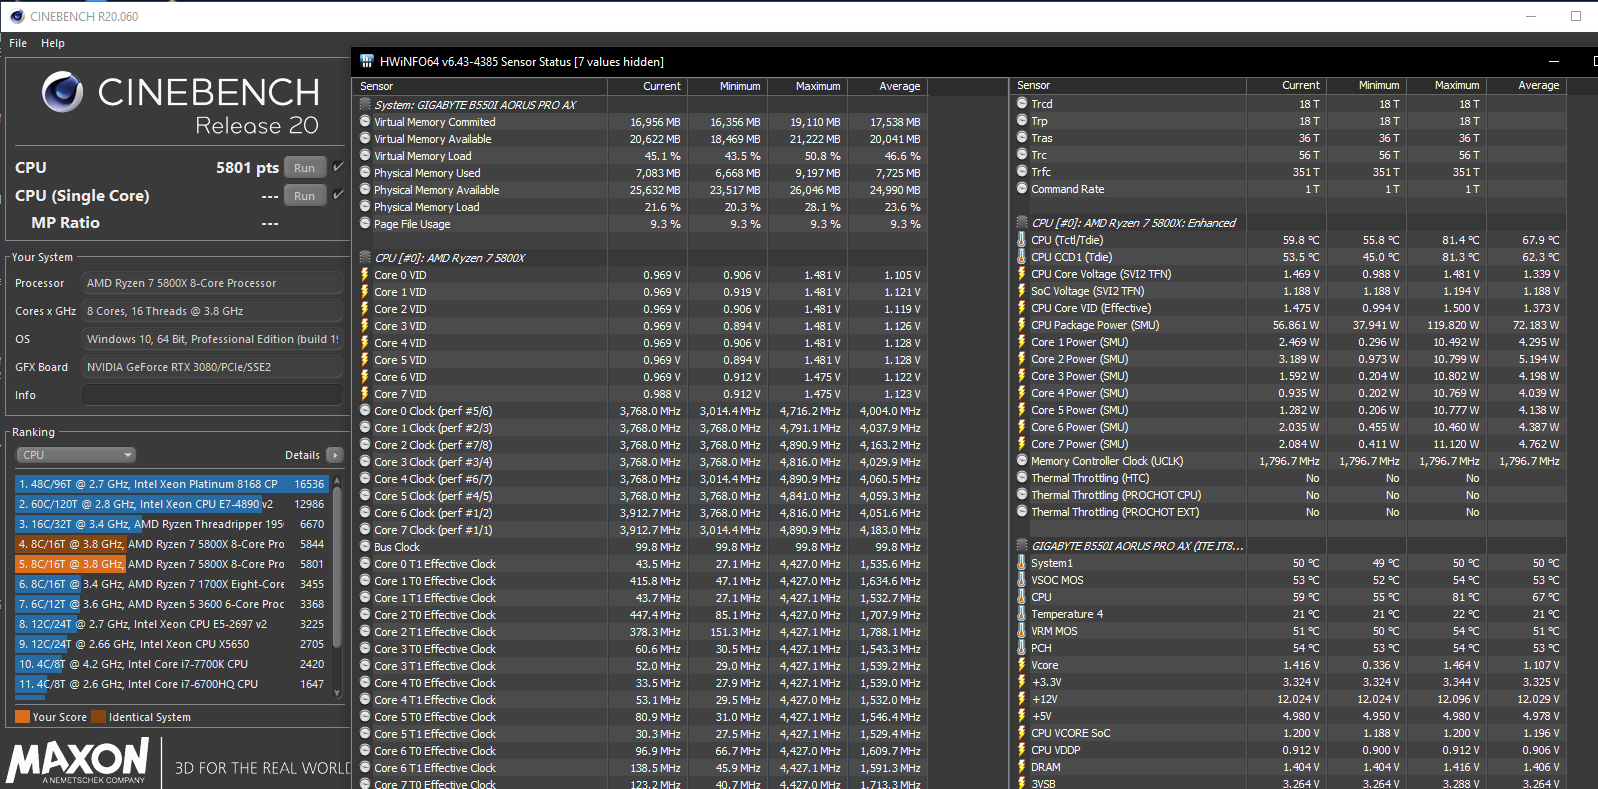The height and width of the screenshot is (789, 1598).
Task: Click the ranking list vertical scrollbar
Action: (x=337, y=585)
